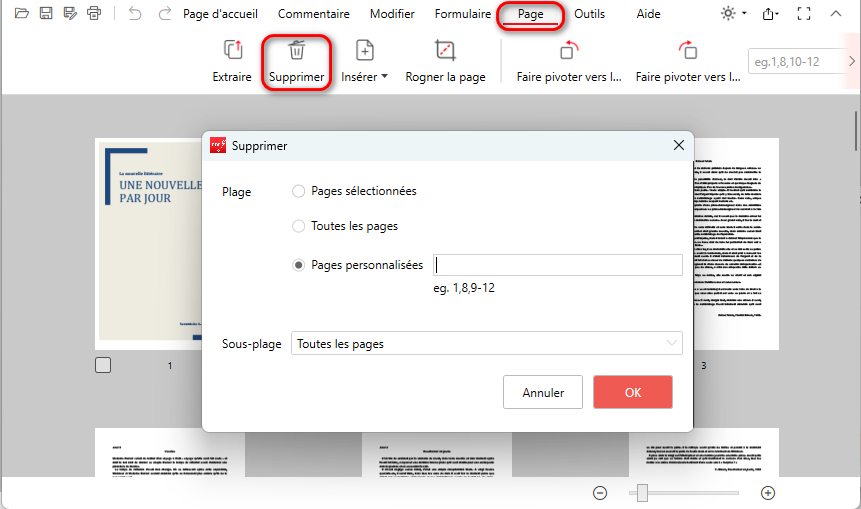
Task: Select the Pages personnalisées radio option
Action: click(298, 265)
